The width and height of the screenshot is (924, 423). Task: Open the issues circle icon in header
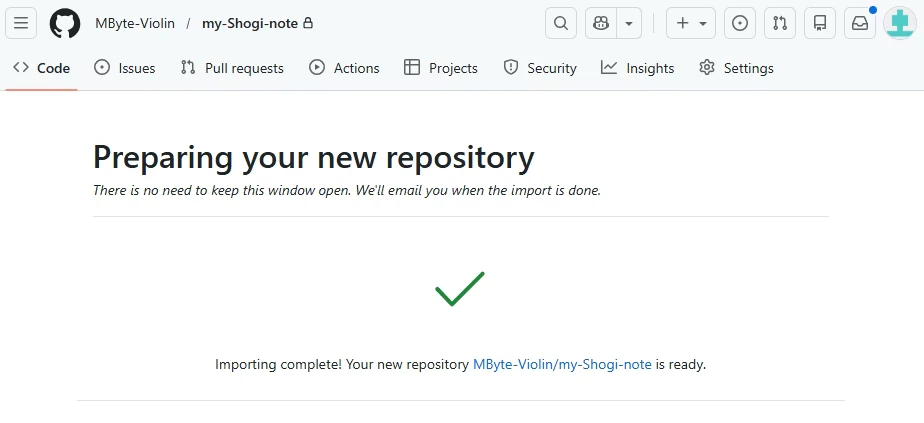pyautogui.click(x=740, y=24)
